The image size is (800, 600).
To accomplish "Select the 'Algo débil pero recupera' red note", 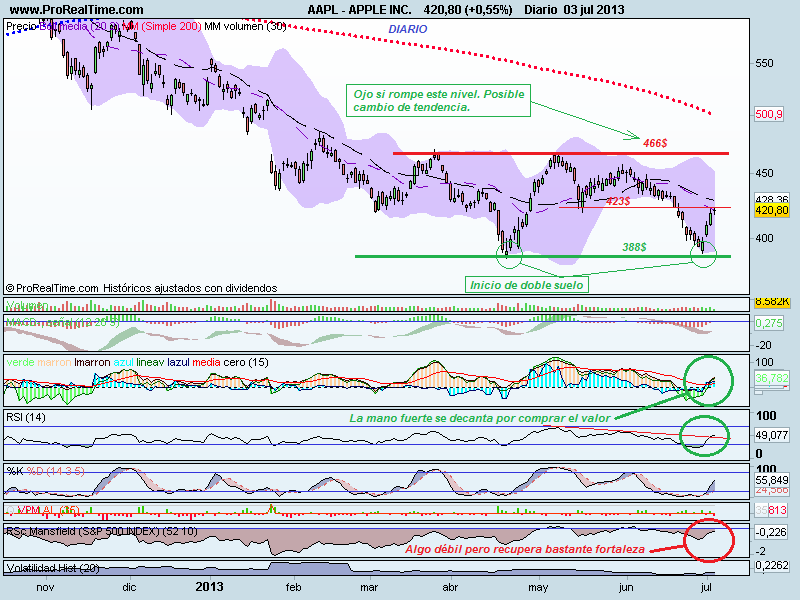I will click(525, 549).
